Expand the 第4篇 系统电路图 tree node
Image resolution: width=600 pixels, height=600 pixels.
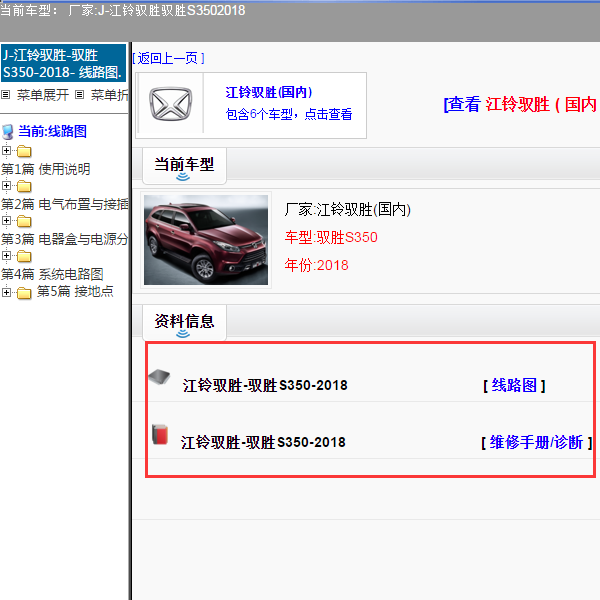[7, 257]
